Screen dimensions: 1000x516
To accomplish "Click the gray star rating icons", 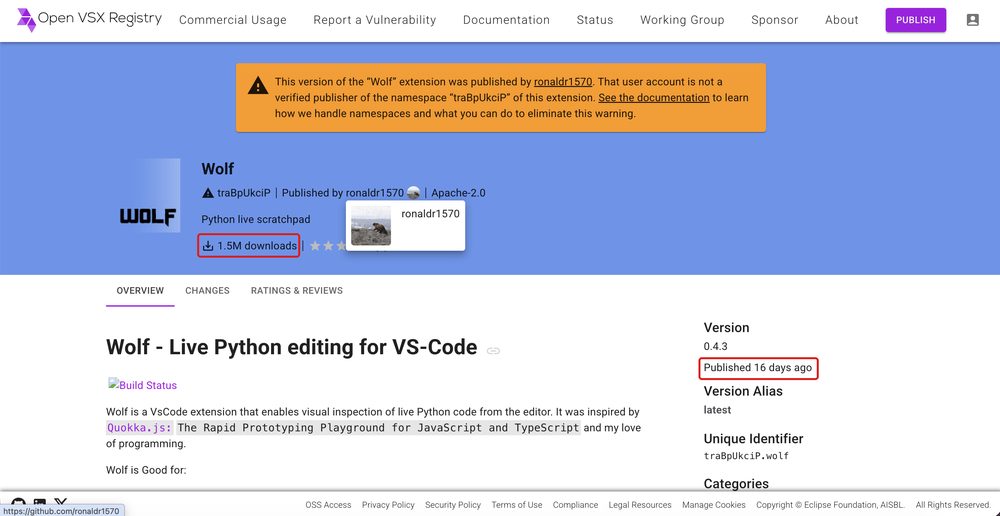I will click(x=327, y=246).
